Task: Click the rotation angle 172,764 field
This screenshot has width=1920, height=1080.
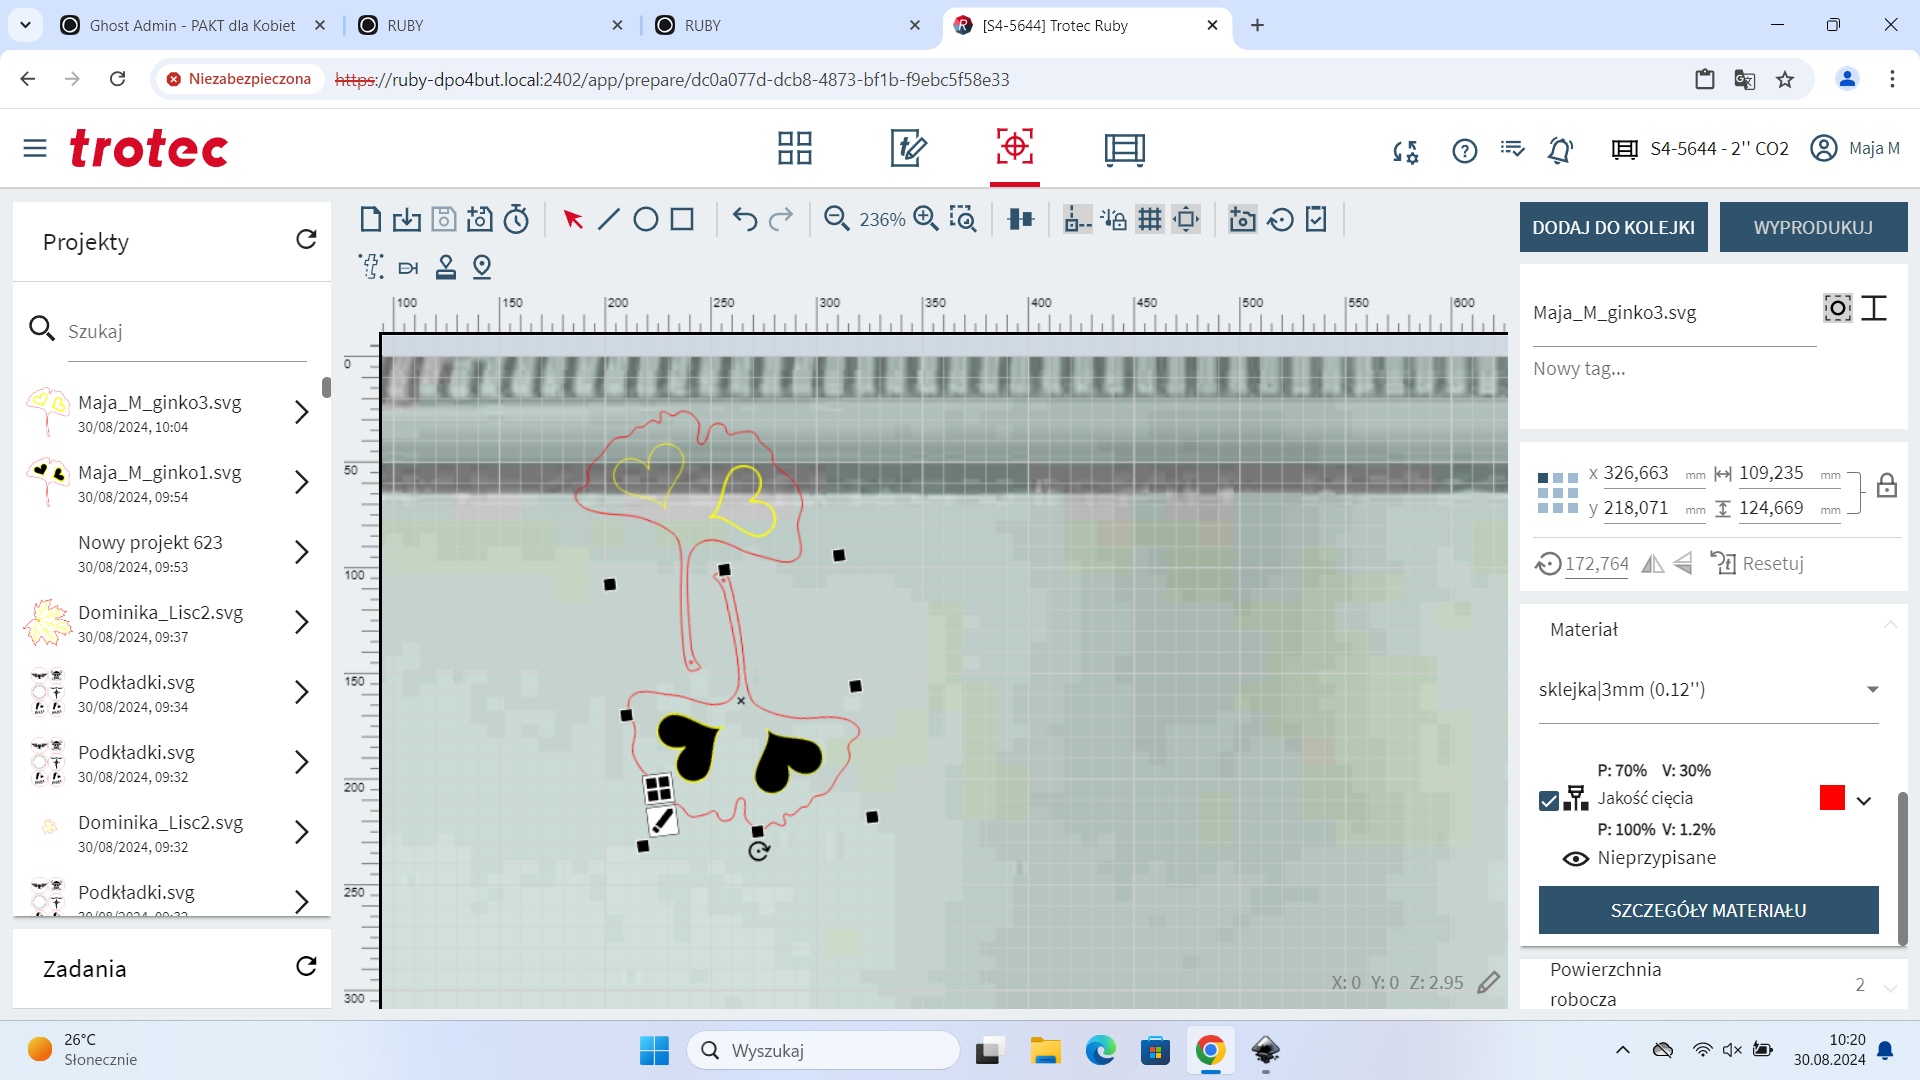Action: [x=1597, y=564]
